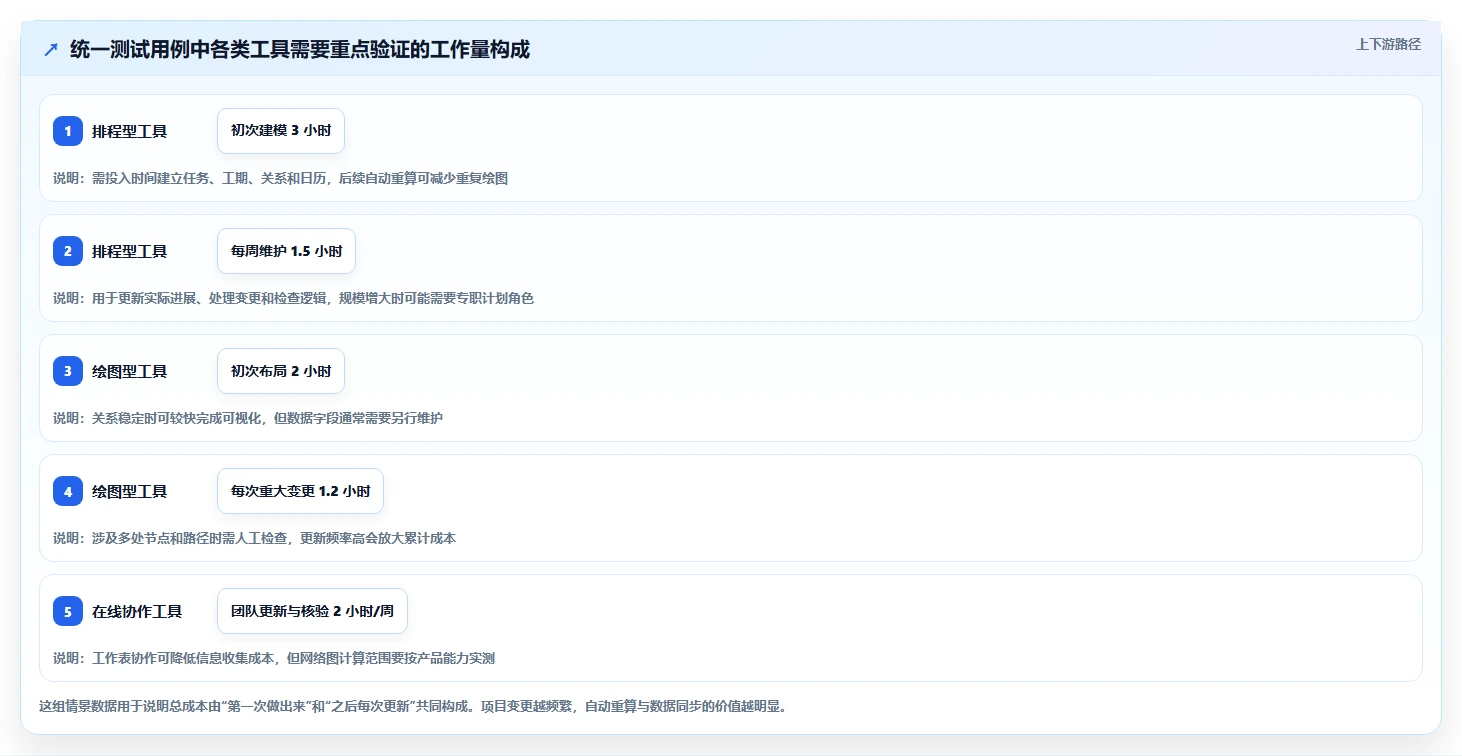Click the number 5 badge
1462x756 pixels.
pos(68,611)
